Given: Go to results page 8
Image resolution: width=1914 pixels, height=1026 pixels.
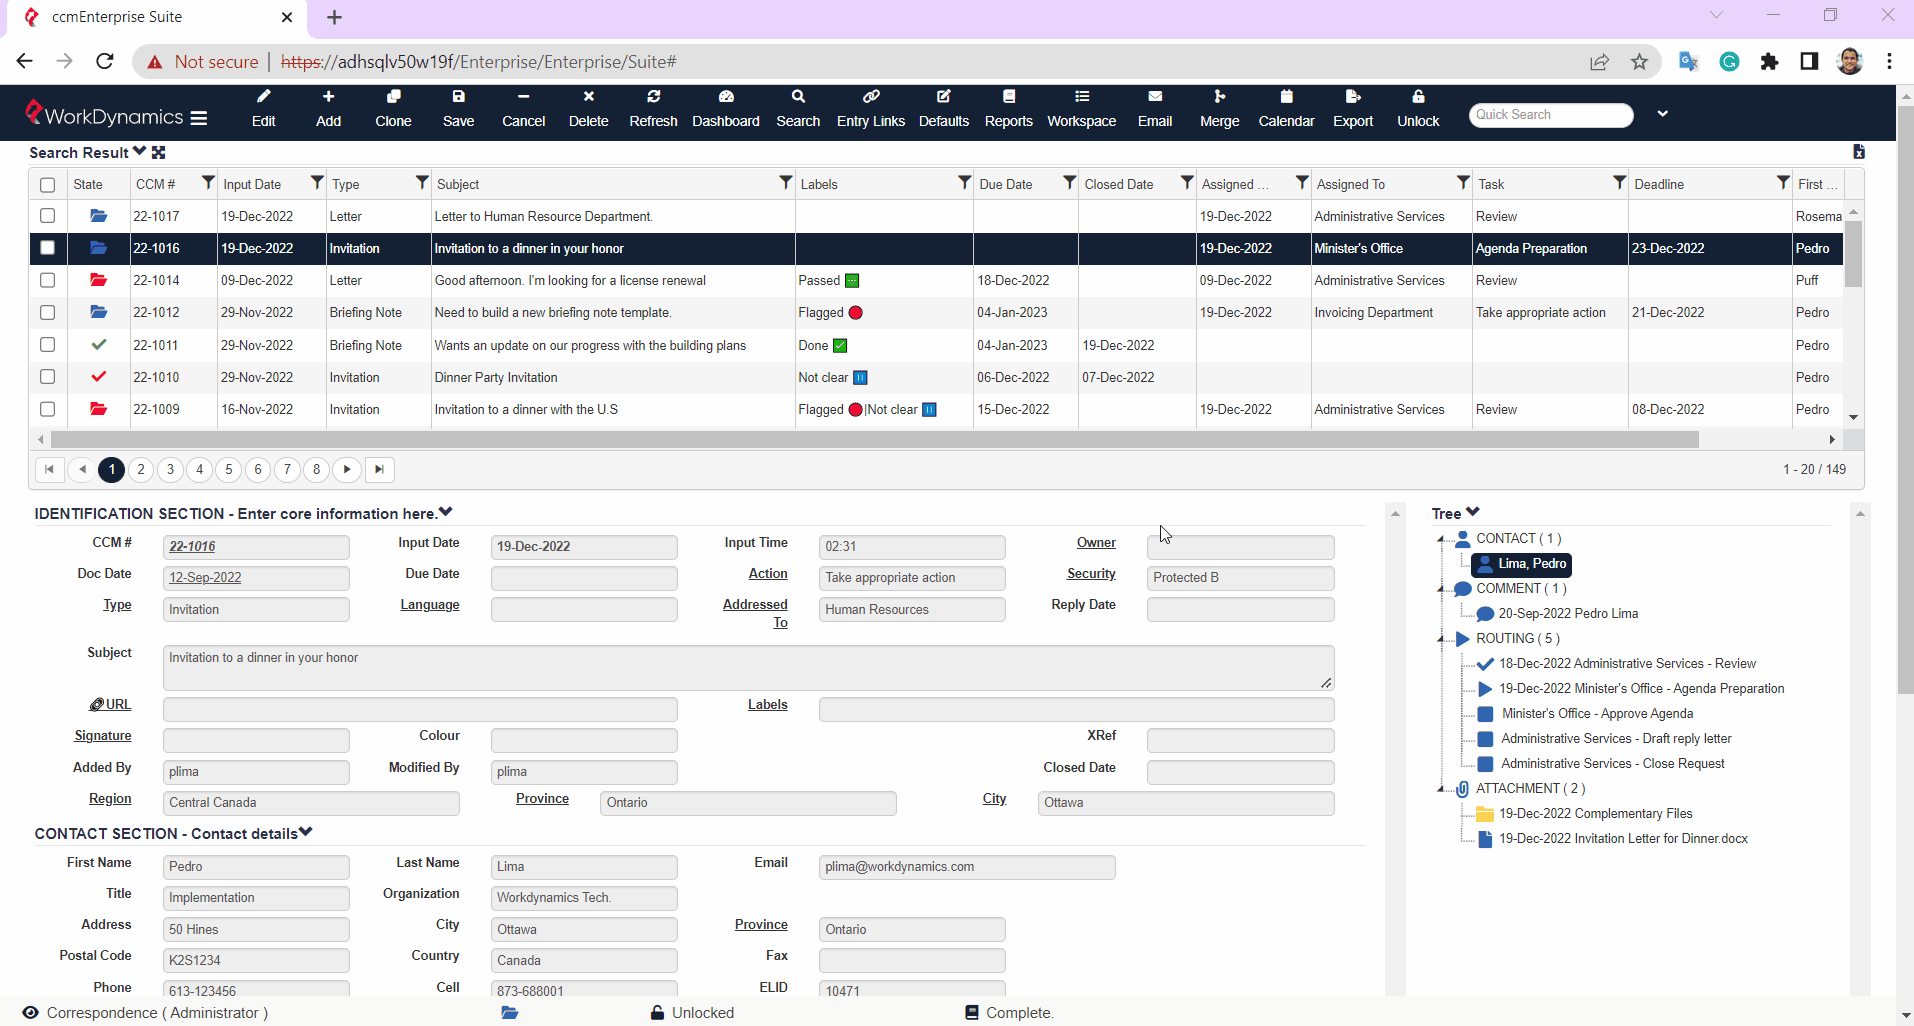Looking at the screenshot, I should click(317, 469).
